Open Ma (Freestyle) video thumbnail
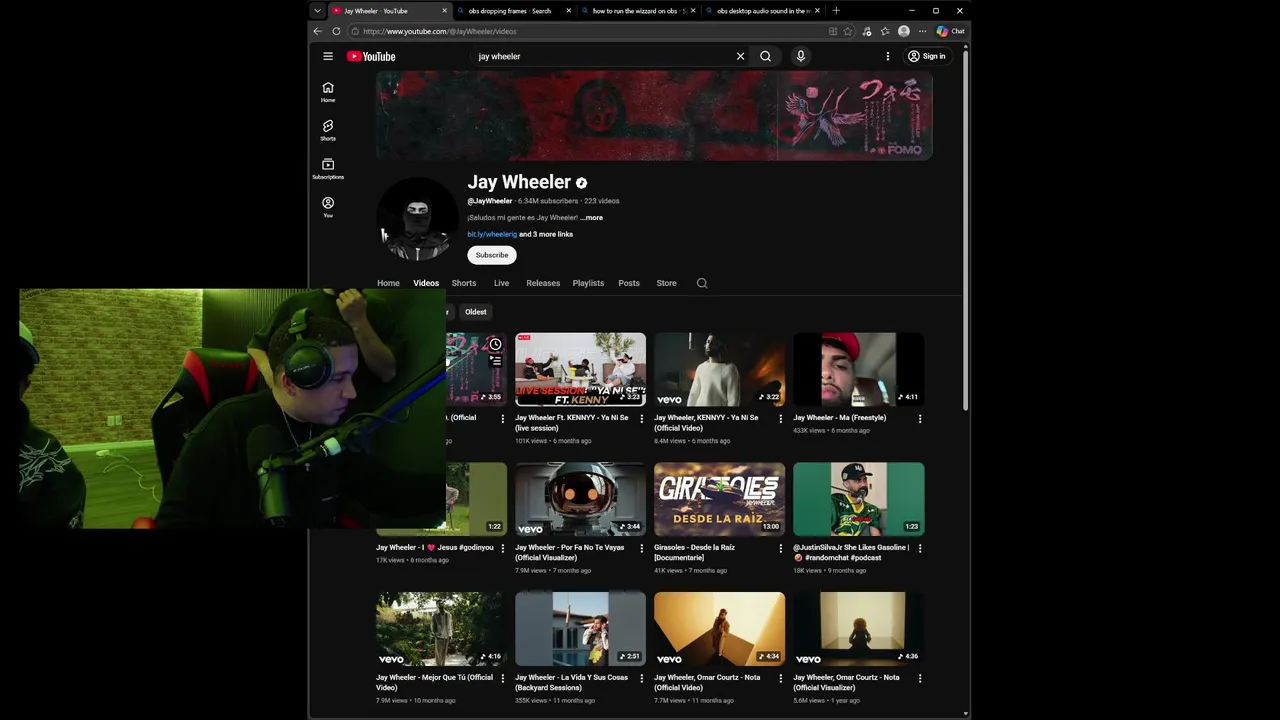Image resolution: width=1280 pixels, height=720 pixels. coord(858,369)
